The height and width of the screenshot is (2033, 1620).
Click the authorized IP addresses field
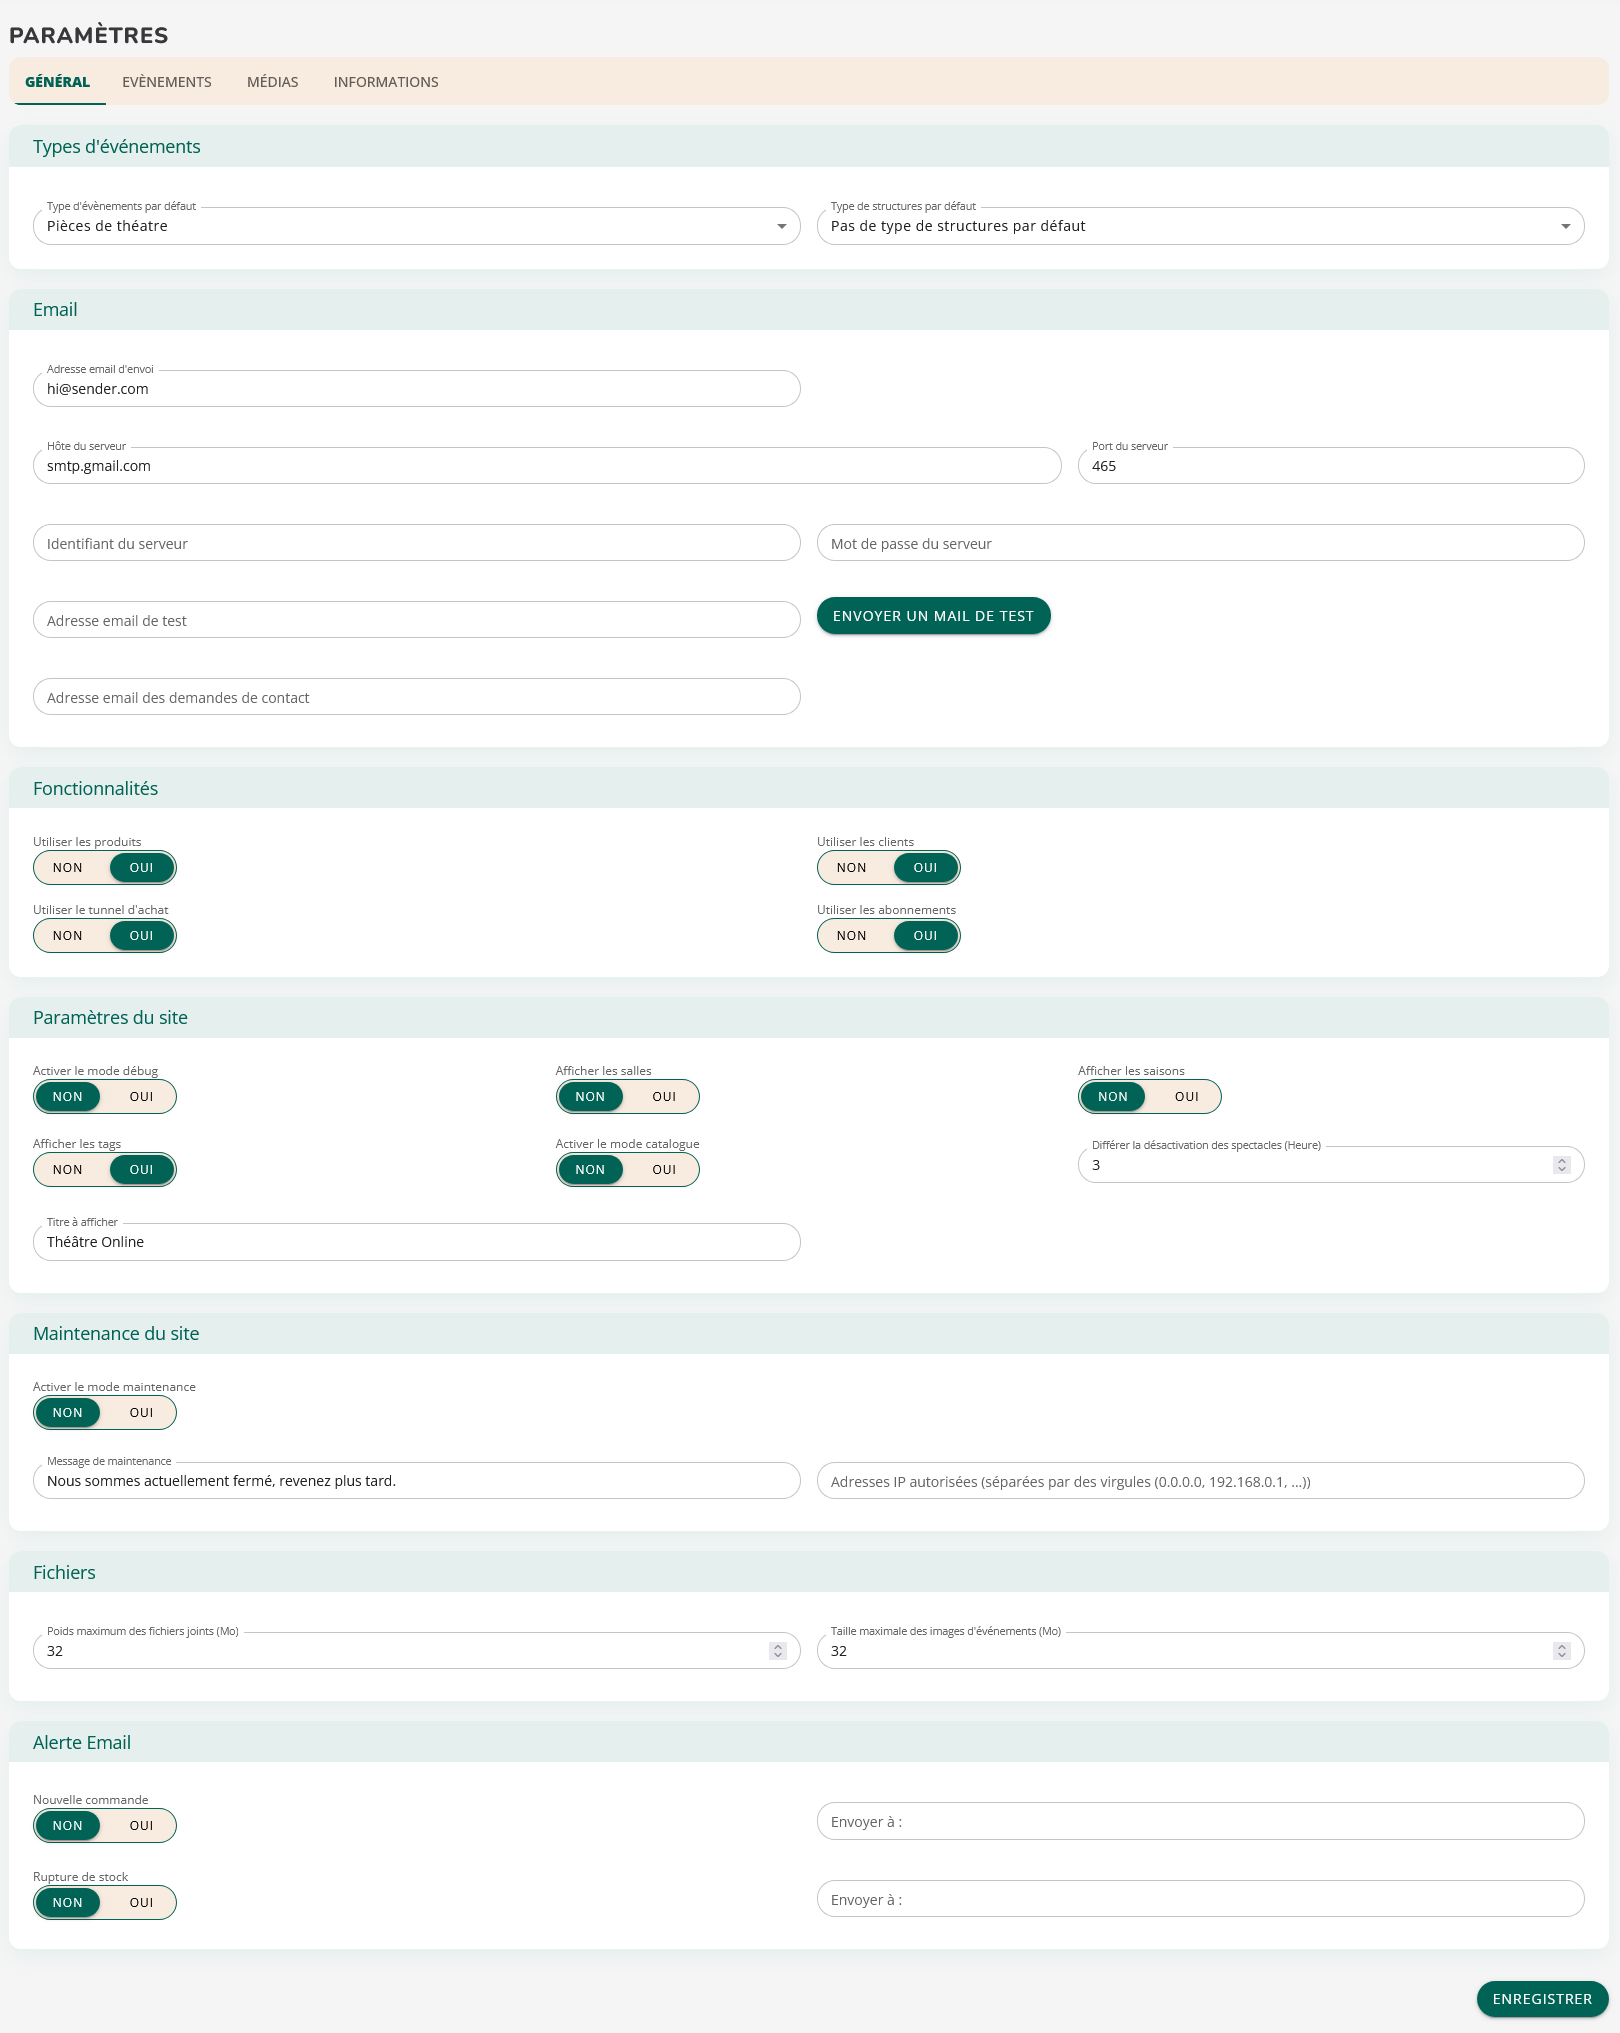click(x=1200, y=1481)
